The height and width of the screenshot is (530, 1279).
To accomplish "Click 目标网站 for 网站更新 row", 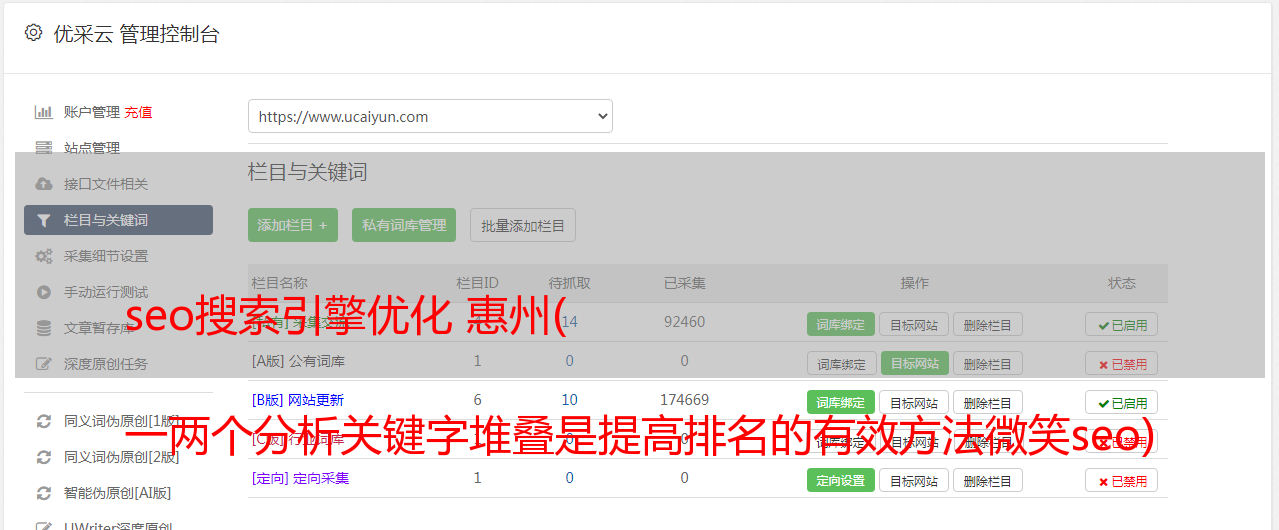I will [x=914, y=402].
